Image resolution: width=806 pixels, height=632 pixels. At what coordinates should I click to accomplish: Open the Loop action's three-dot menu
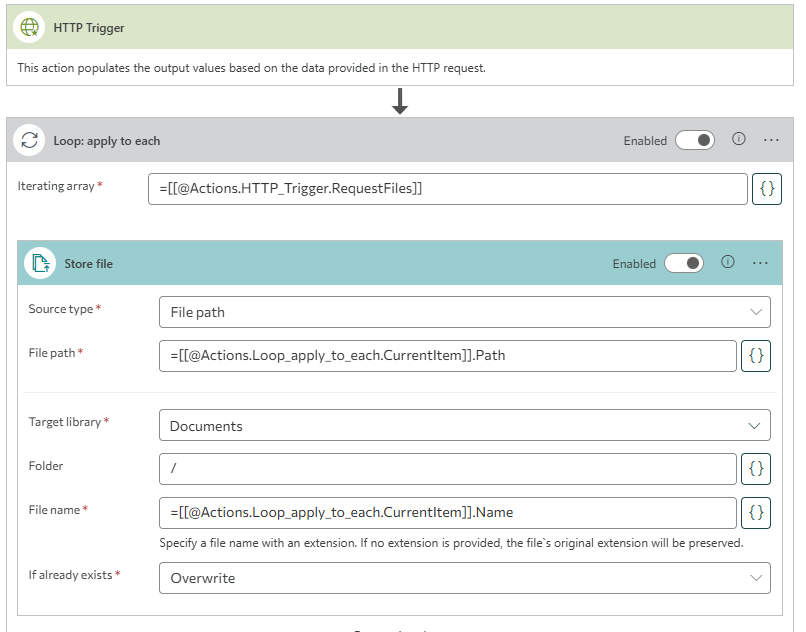pyautogui.click(x=771, y=140)
